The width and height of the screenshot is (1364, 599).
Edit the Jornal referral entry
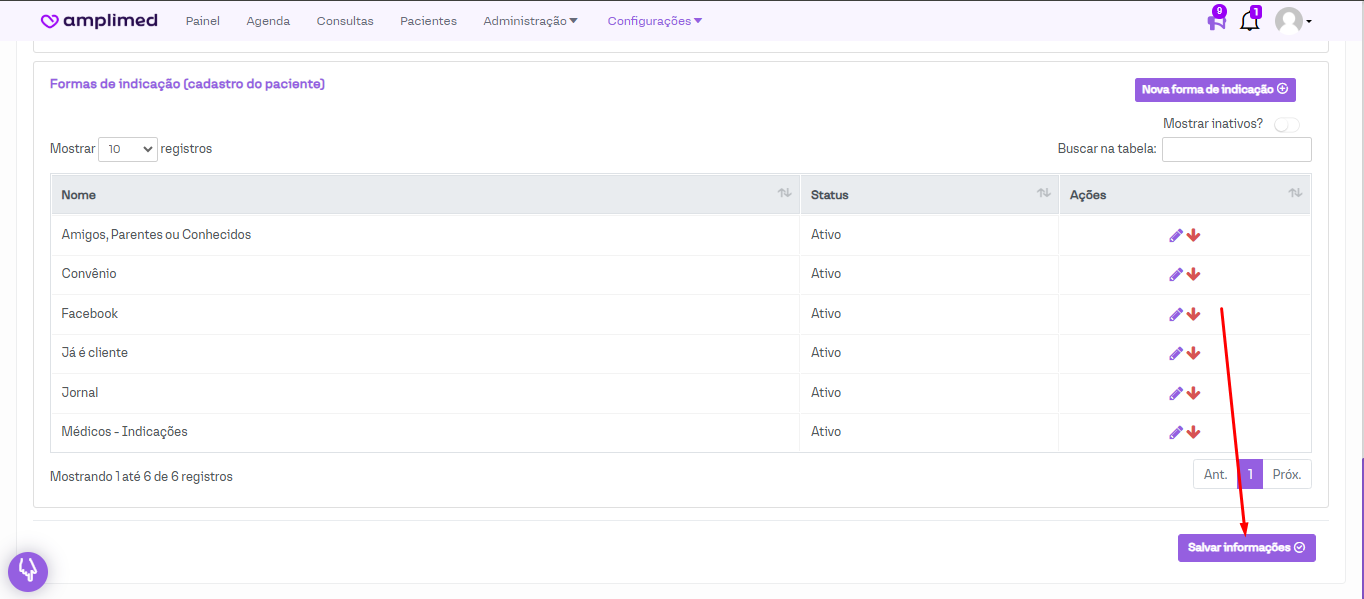click(1176, 393)
